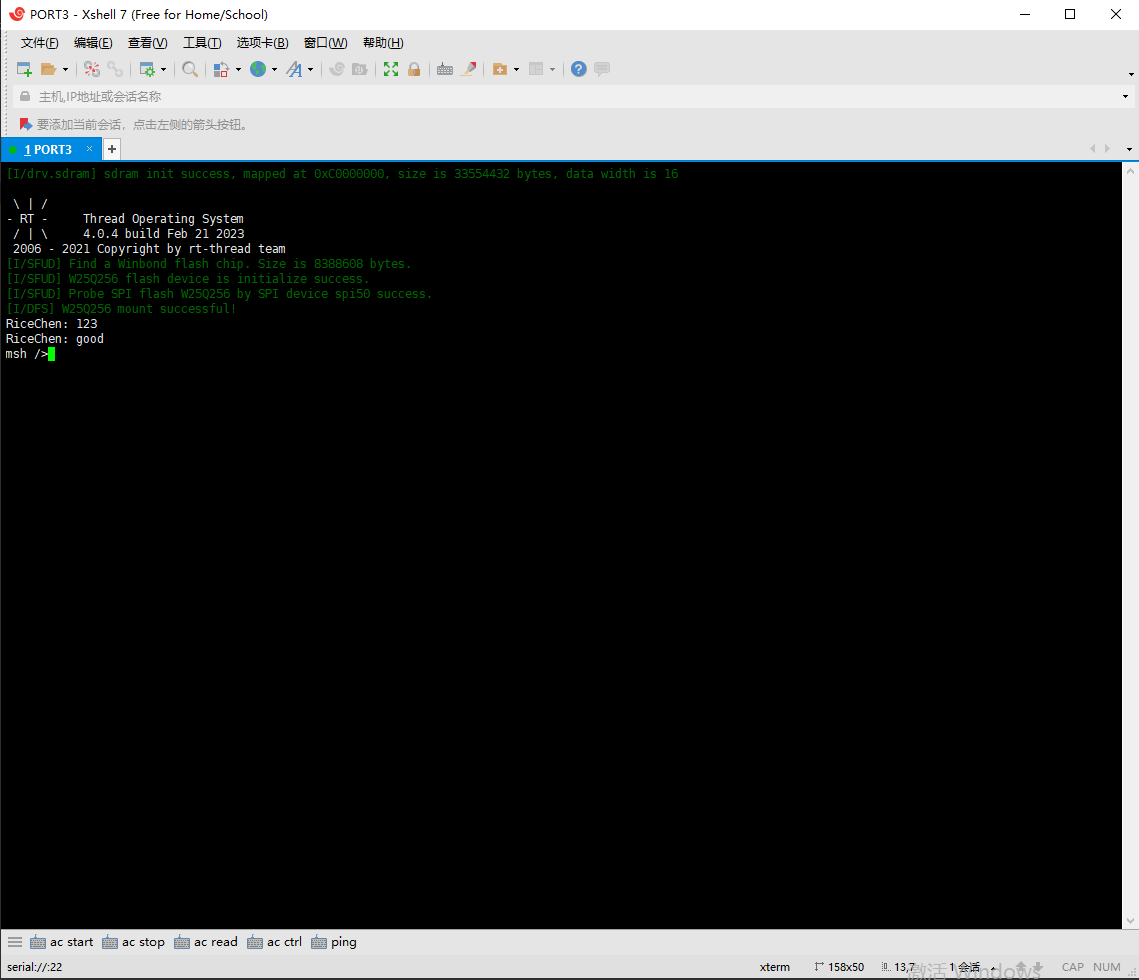The height and width of the screenshot is (980, 1139).
Task: Run the 'ping' quick command
Action: tap(334, 941)
